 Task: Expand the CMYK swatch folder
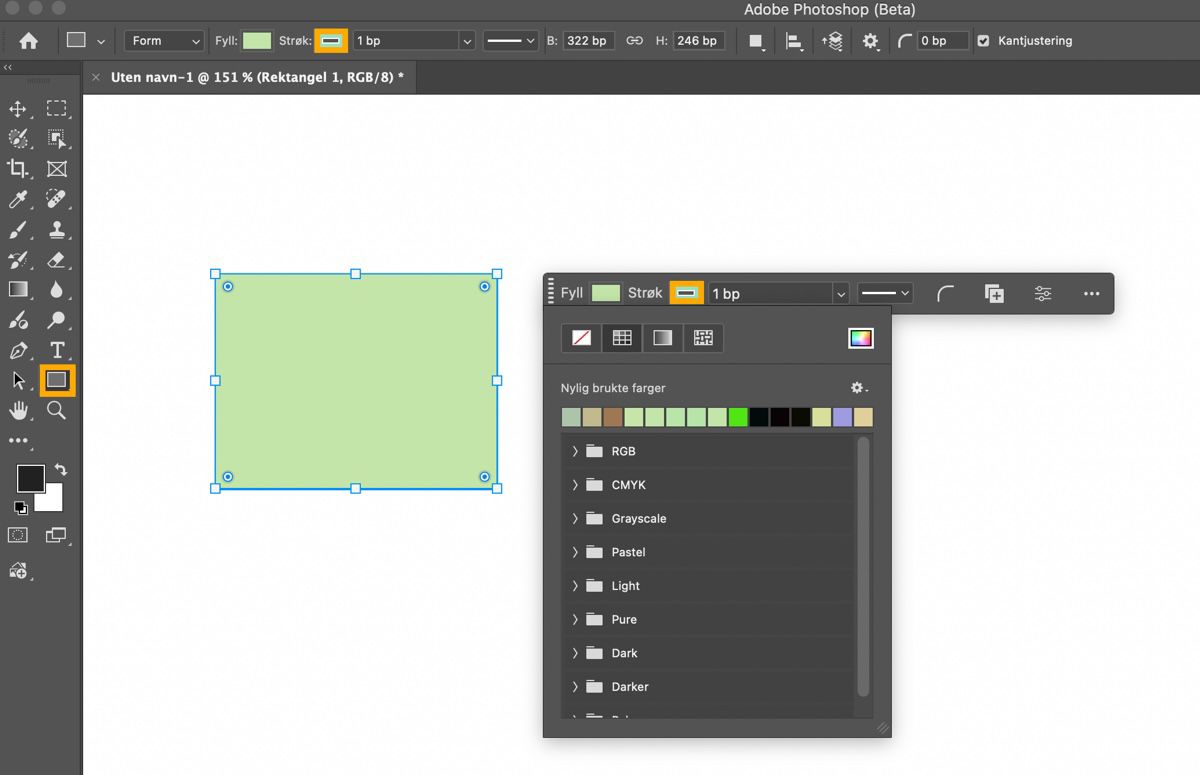point(575,485)
